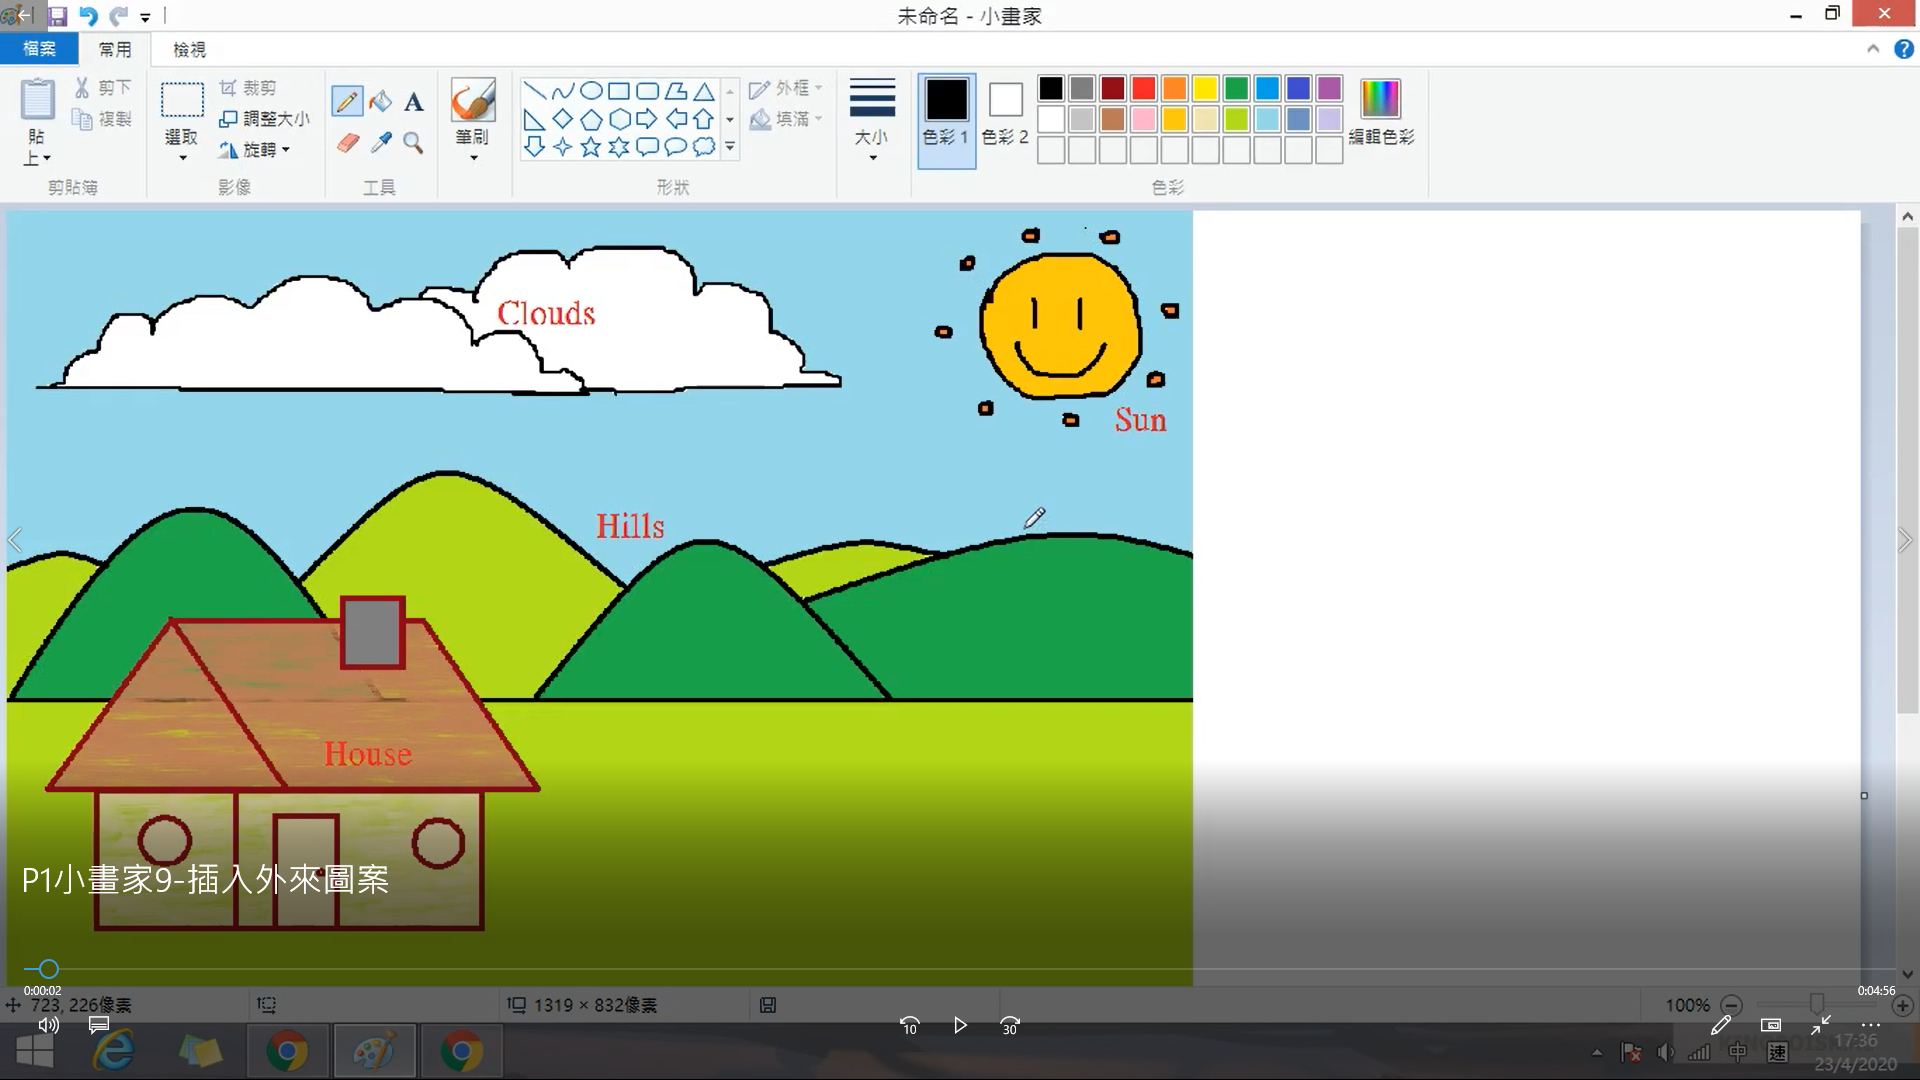The height and width of the screenshot is (1080, 1920).
Task: Switch to the Home tab
Action: click(x=115, y=49)
